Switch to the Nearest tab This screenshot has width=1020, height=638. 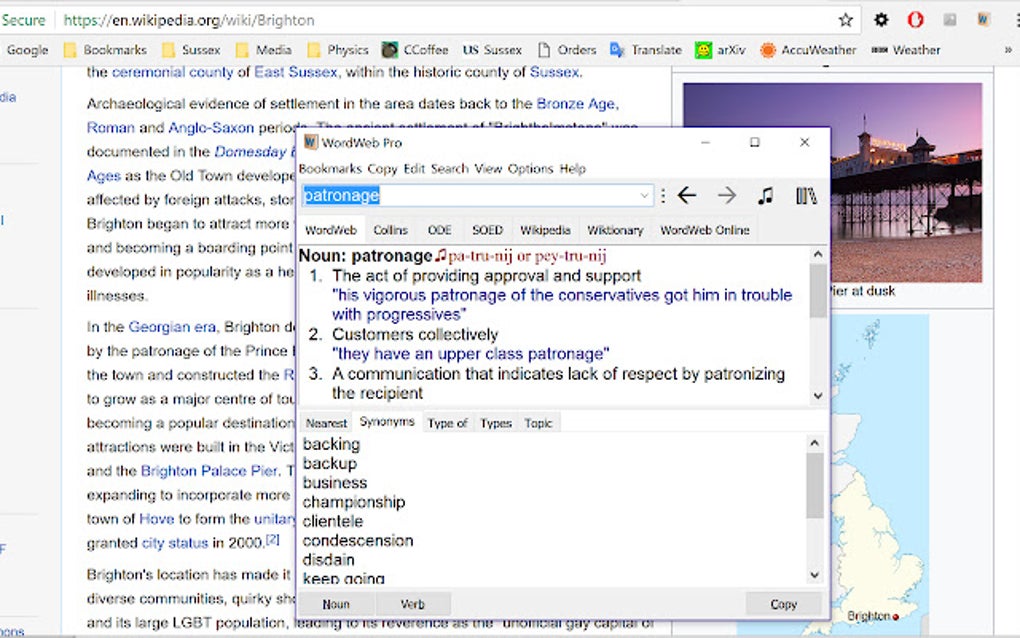(x=325, y=423)
